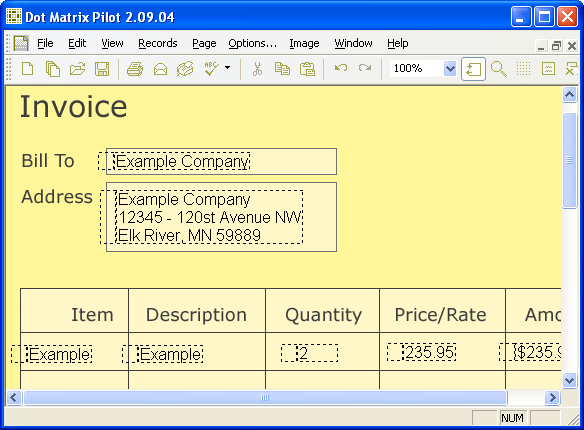Save the document with the floppy icon
The width and height of the screenshot is (584, 430).
pyautogui.click(x=102, y=69)
